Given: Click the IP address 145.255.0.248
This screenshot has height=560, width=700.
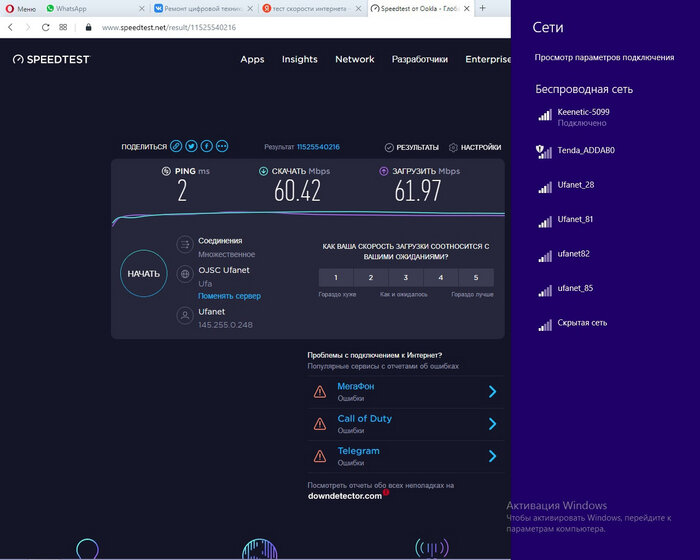Looking at the screenshot, I should 225,325.
